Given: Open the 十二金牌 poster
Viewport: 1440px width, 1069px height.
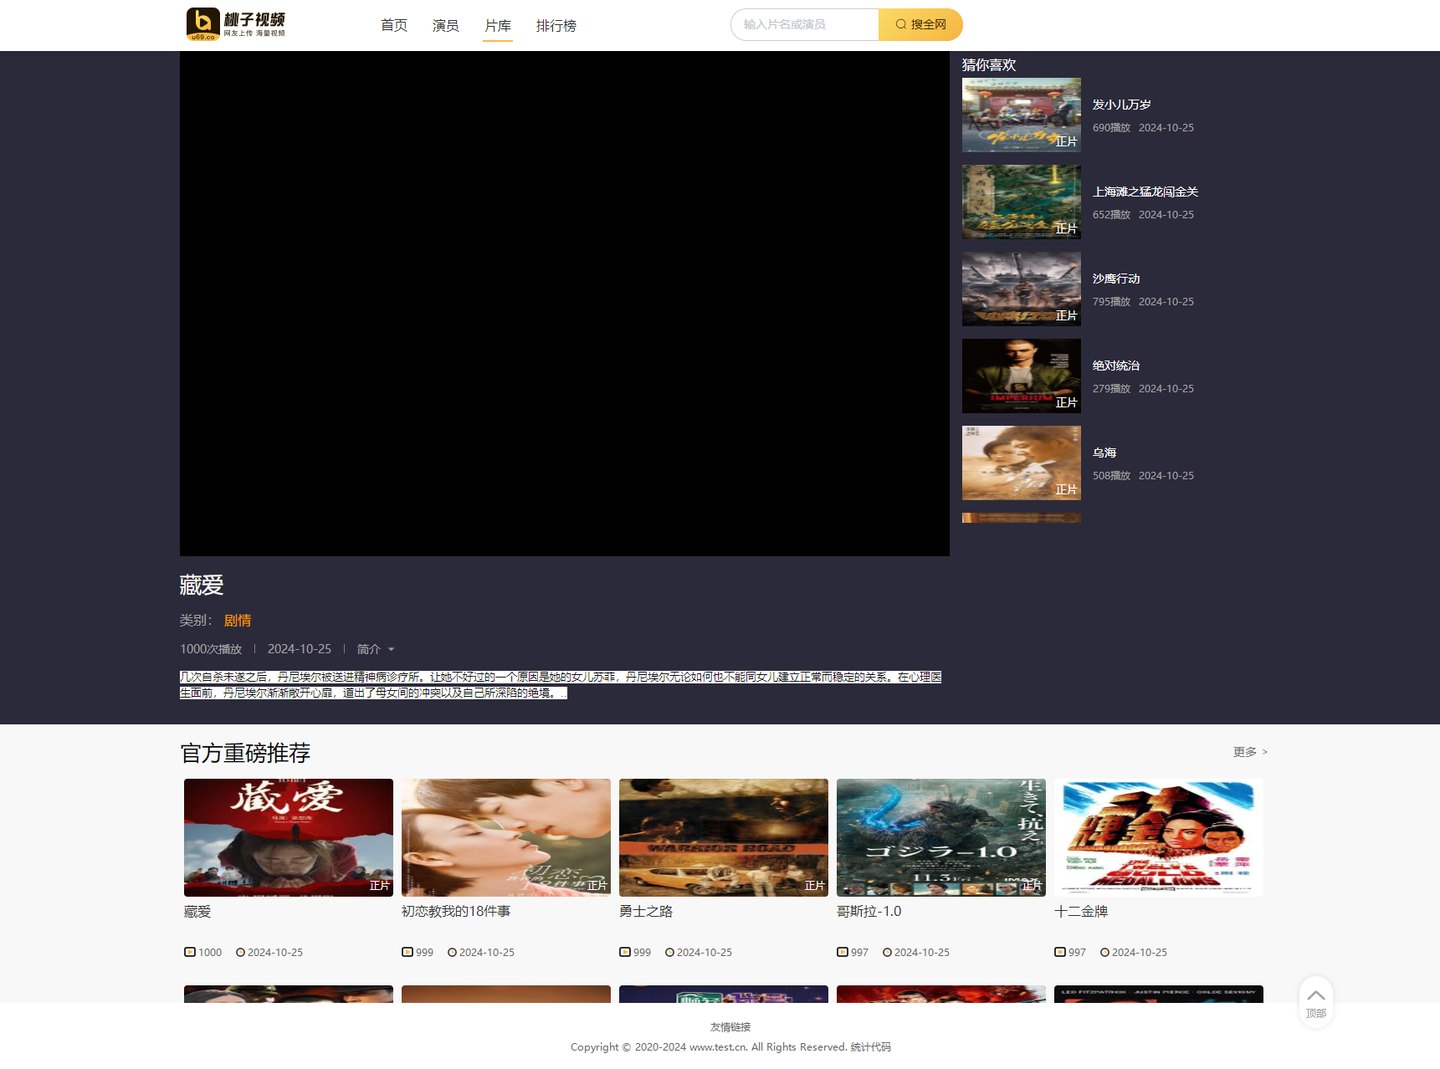Looking at the screenshot, I should click(1159, 838).
